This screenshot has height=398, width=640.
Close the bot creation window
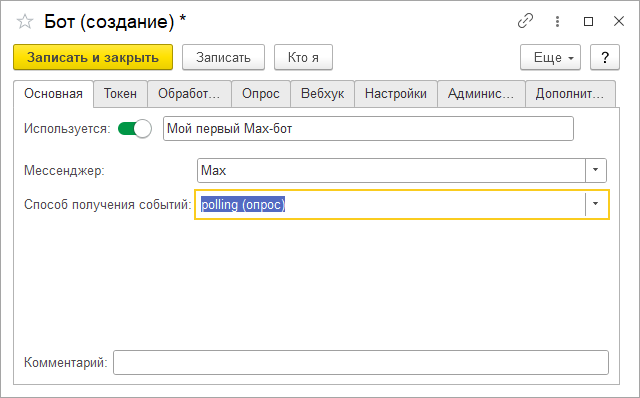click(619, 21)
